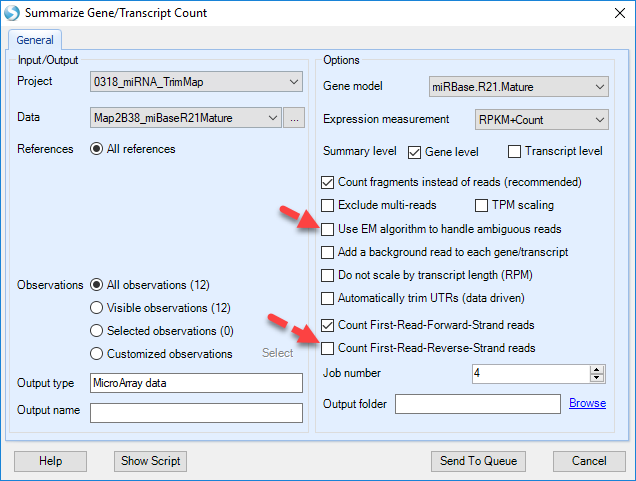
Task: Click the Output name input field
Action: pyautogui.click(x=196, y=413)
